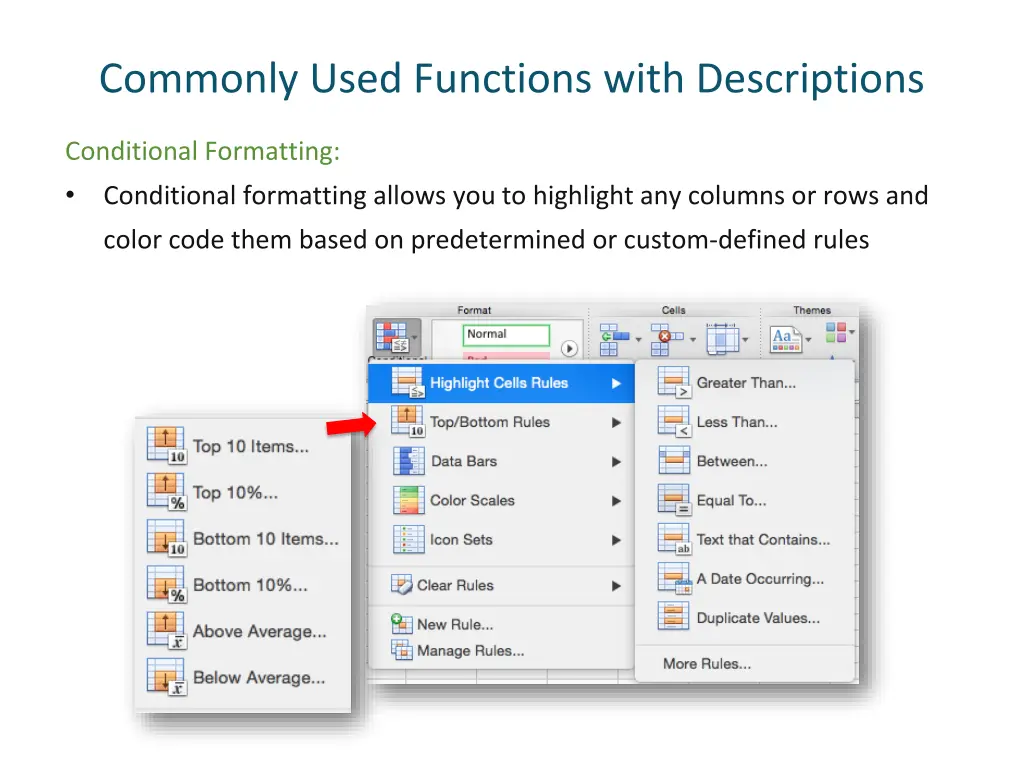Expand arrow beside Clear Rules

616,586
